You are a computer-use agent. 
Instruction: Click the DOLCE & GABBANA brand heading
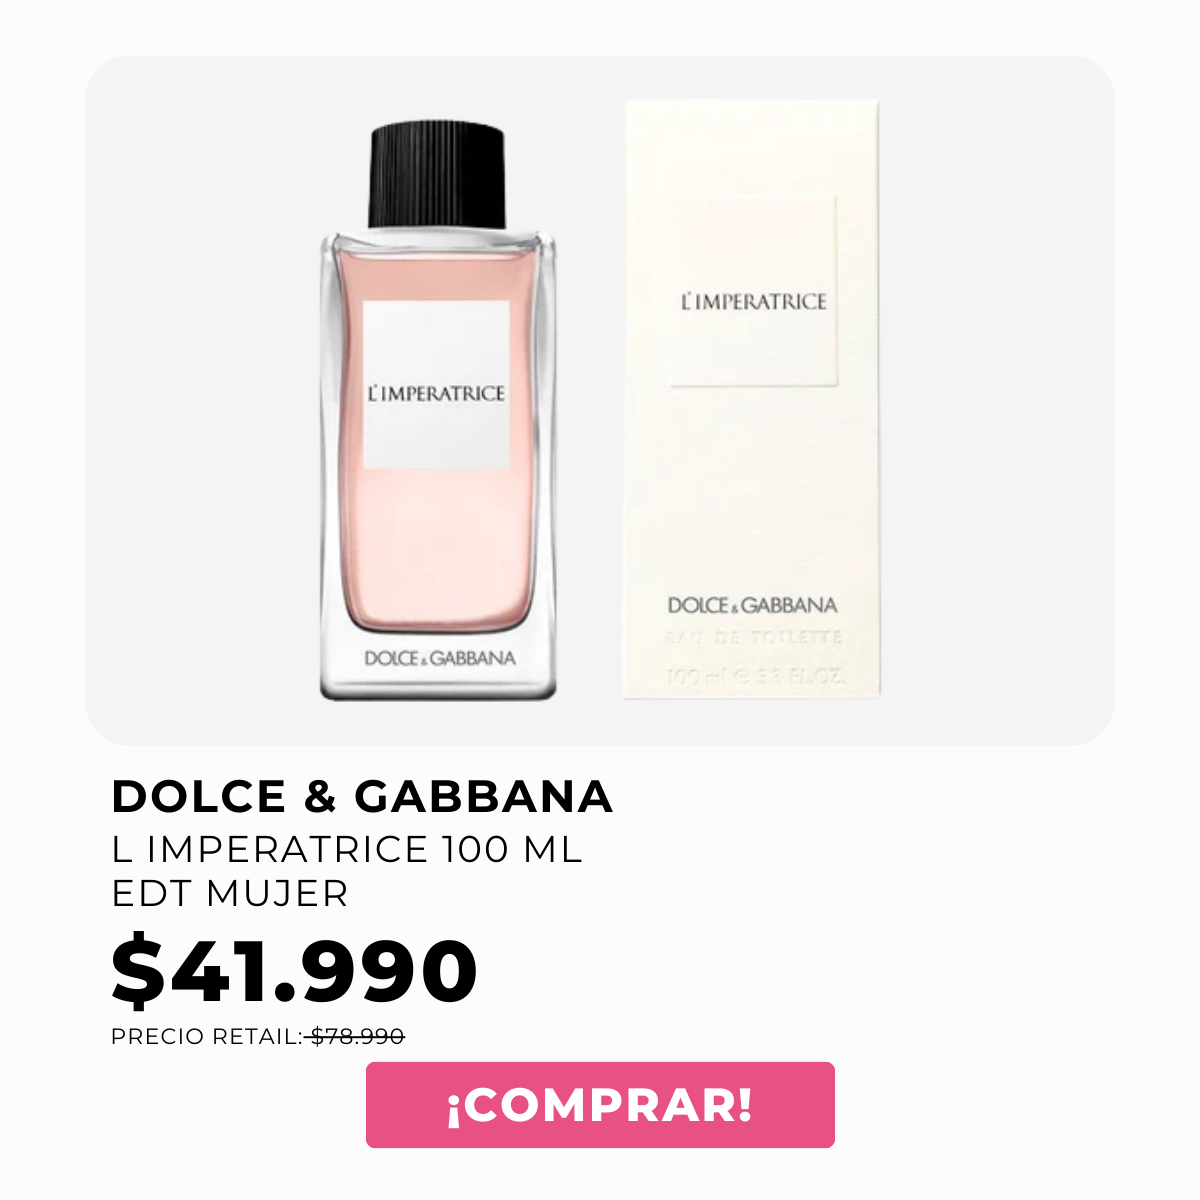(x=362, y=796)
